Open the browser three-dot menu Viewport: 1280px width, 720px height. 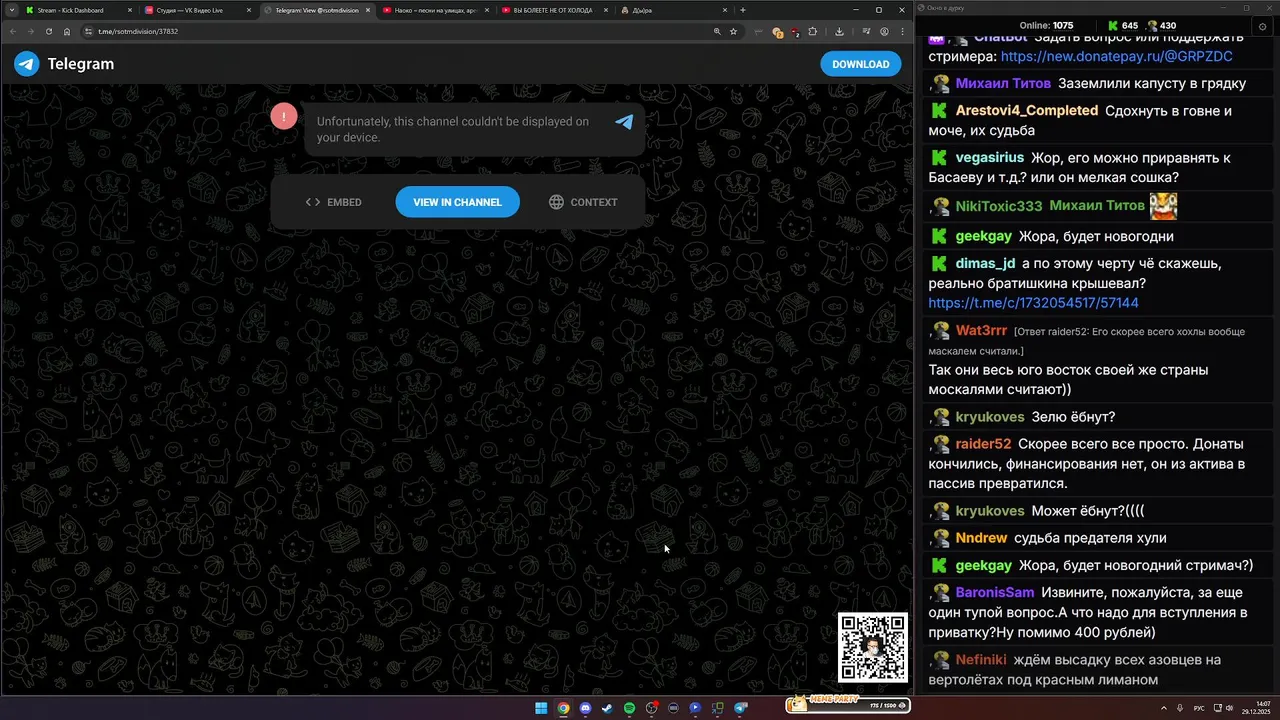902,31
